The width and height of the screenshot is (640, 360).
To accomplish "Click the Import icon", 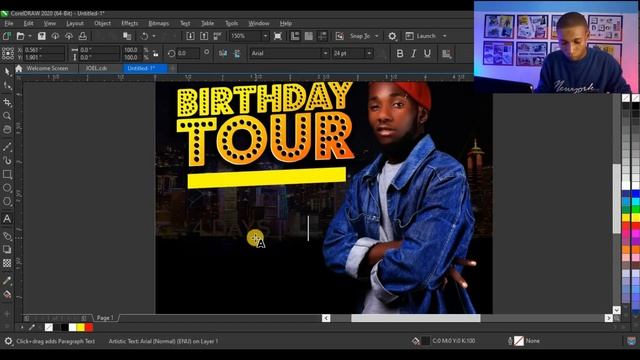I will coord(190,36).
